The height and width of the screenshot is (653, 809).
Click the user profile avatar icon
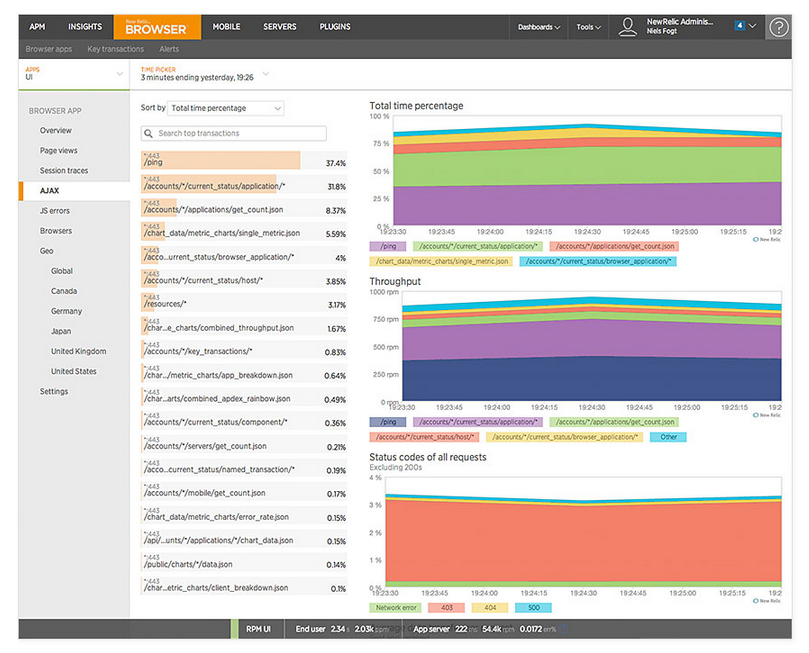point(627,27)
